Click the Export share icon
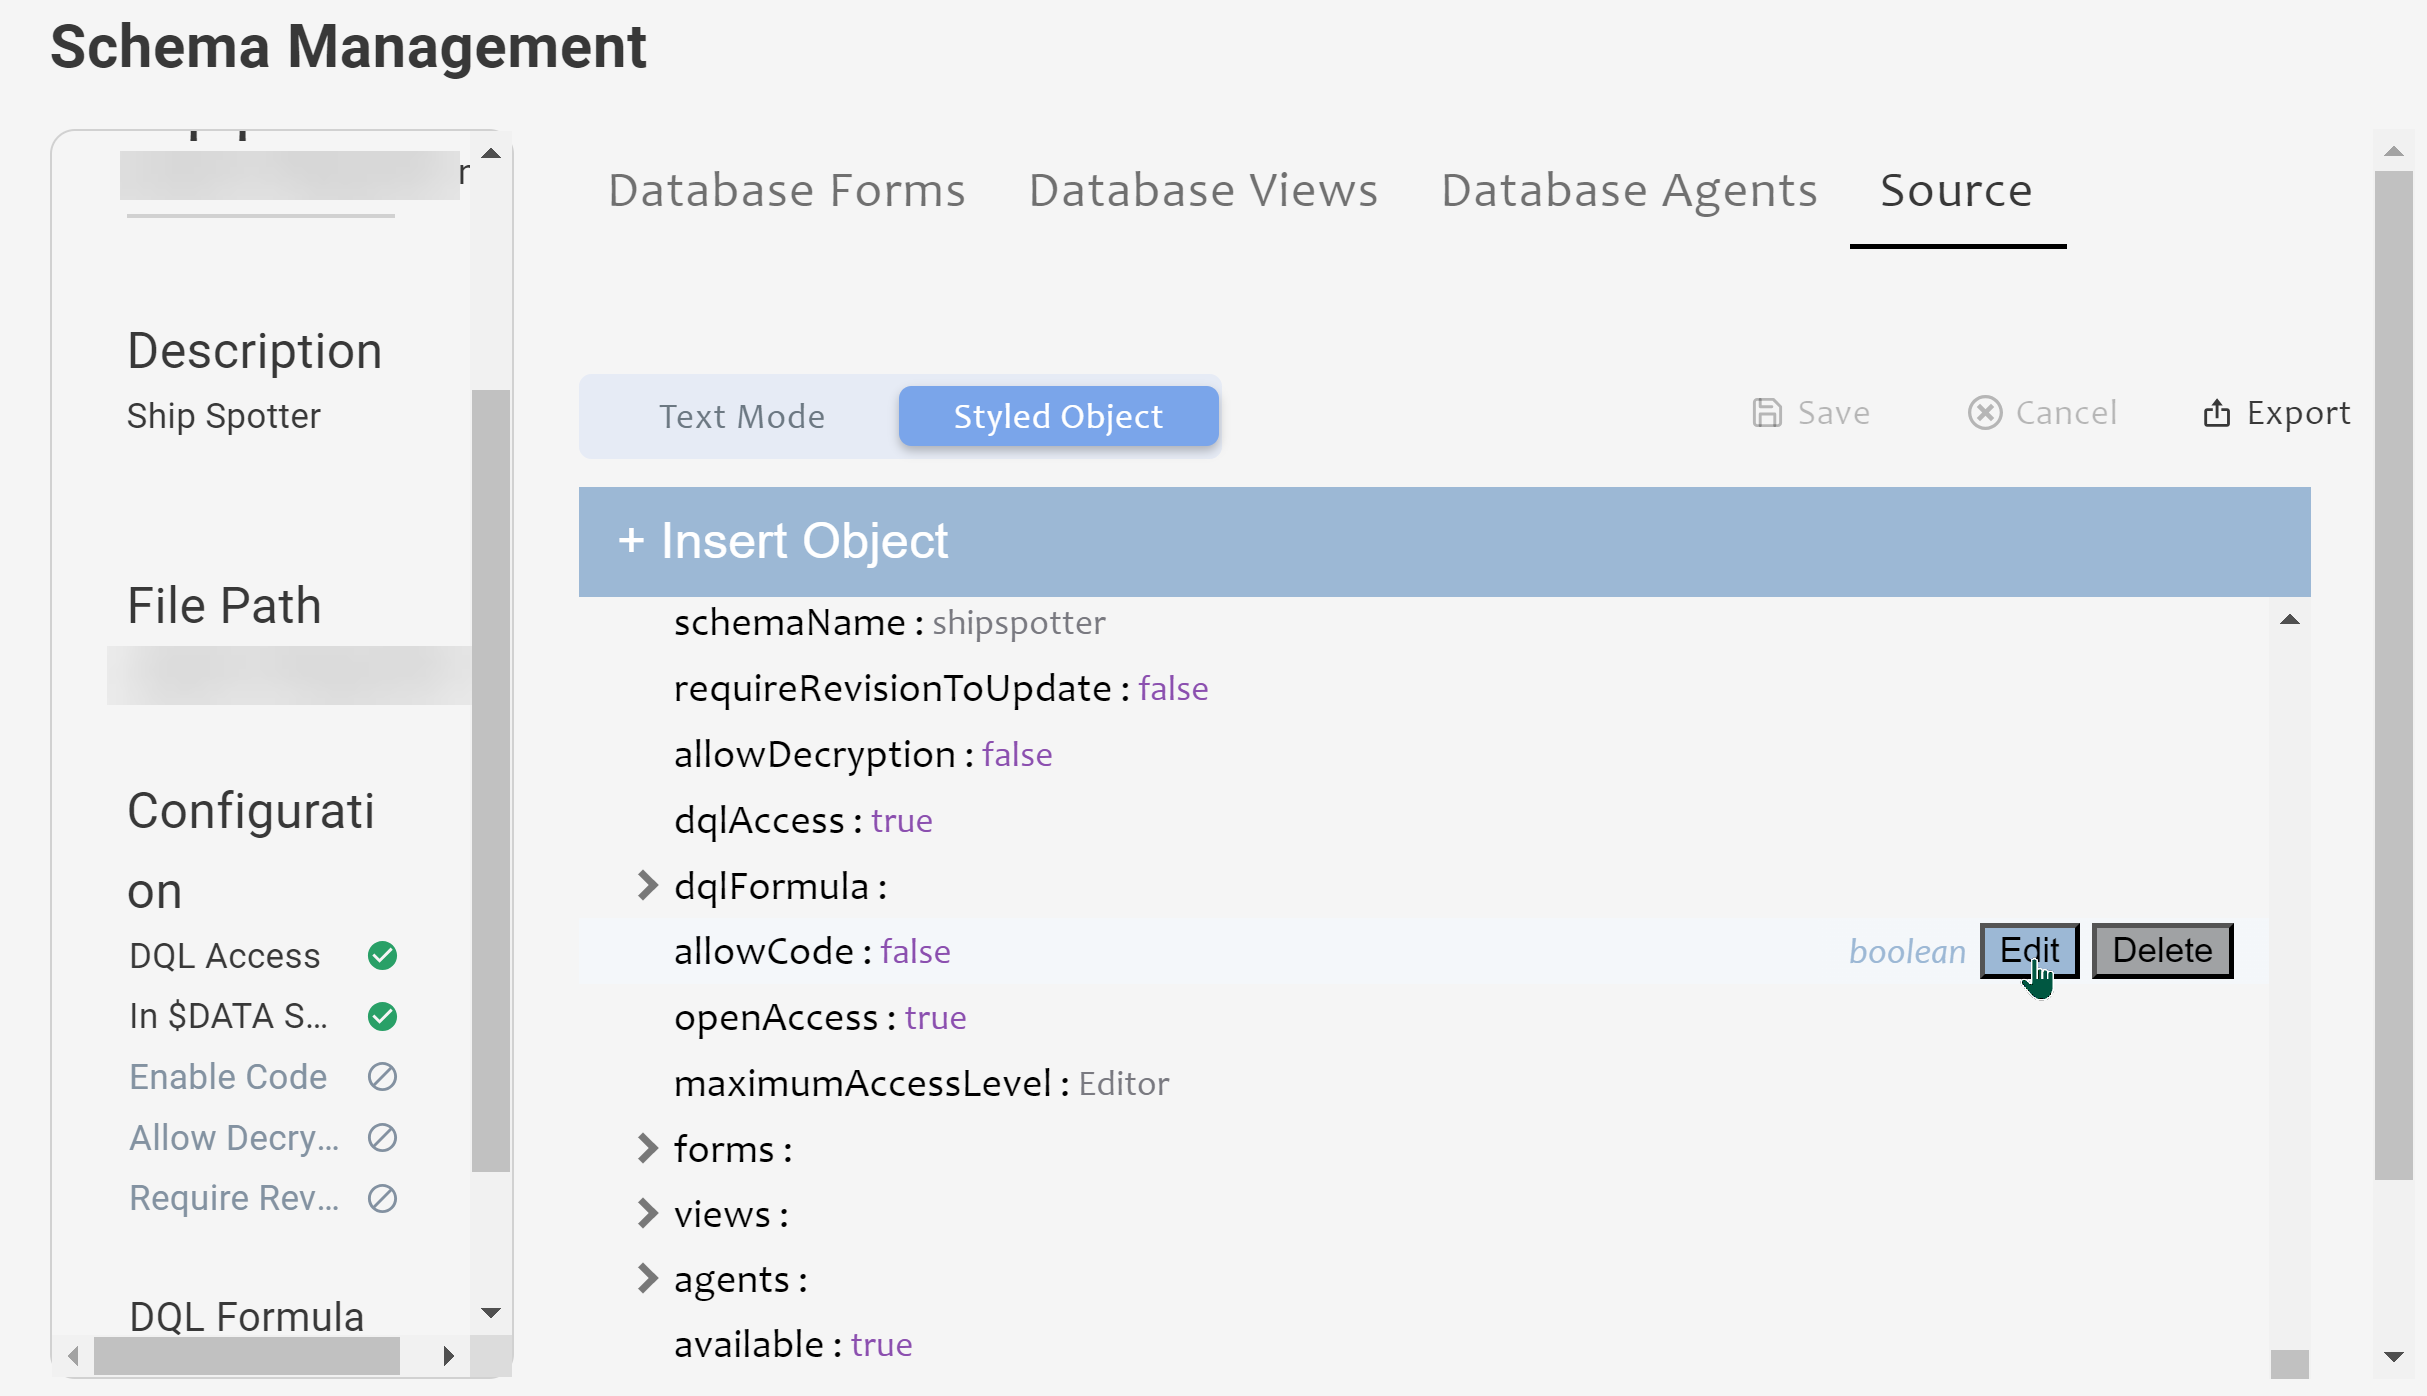 [2217, 413]
